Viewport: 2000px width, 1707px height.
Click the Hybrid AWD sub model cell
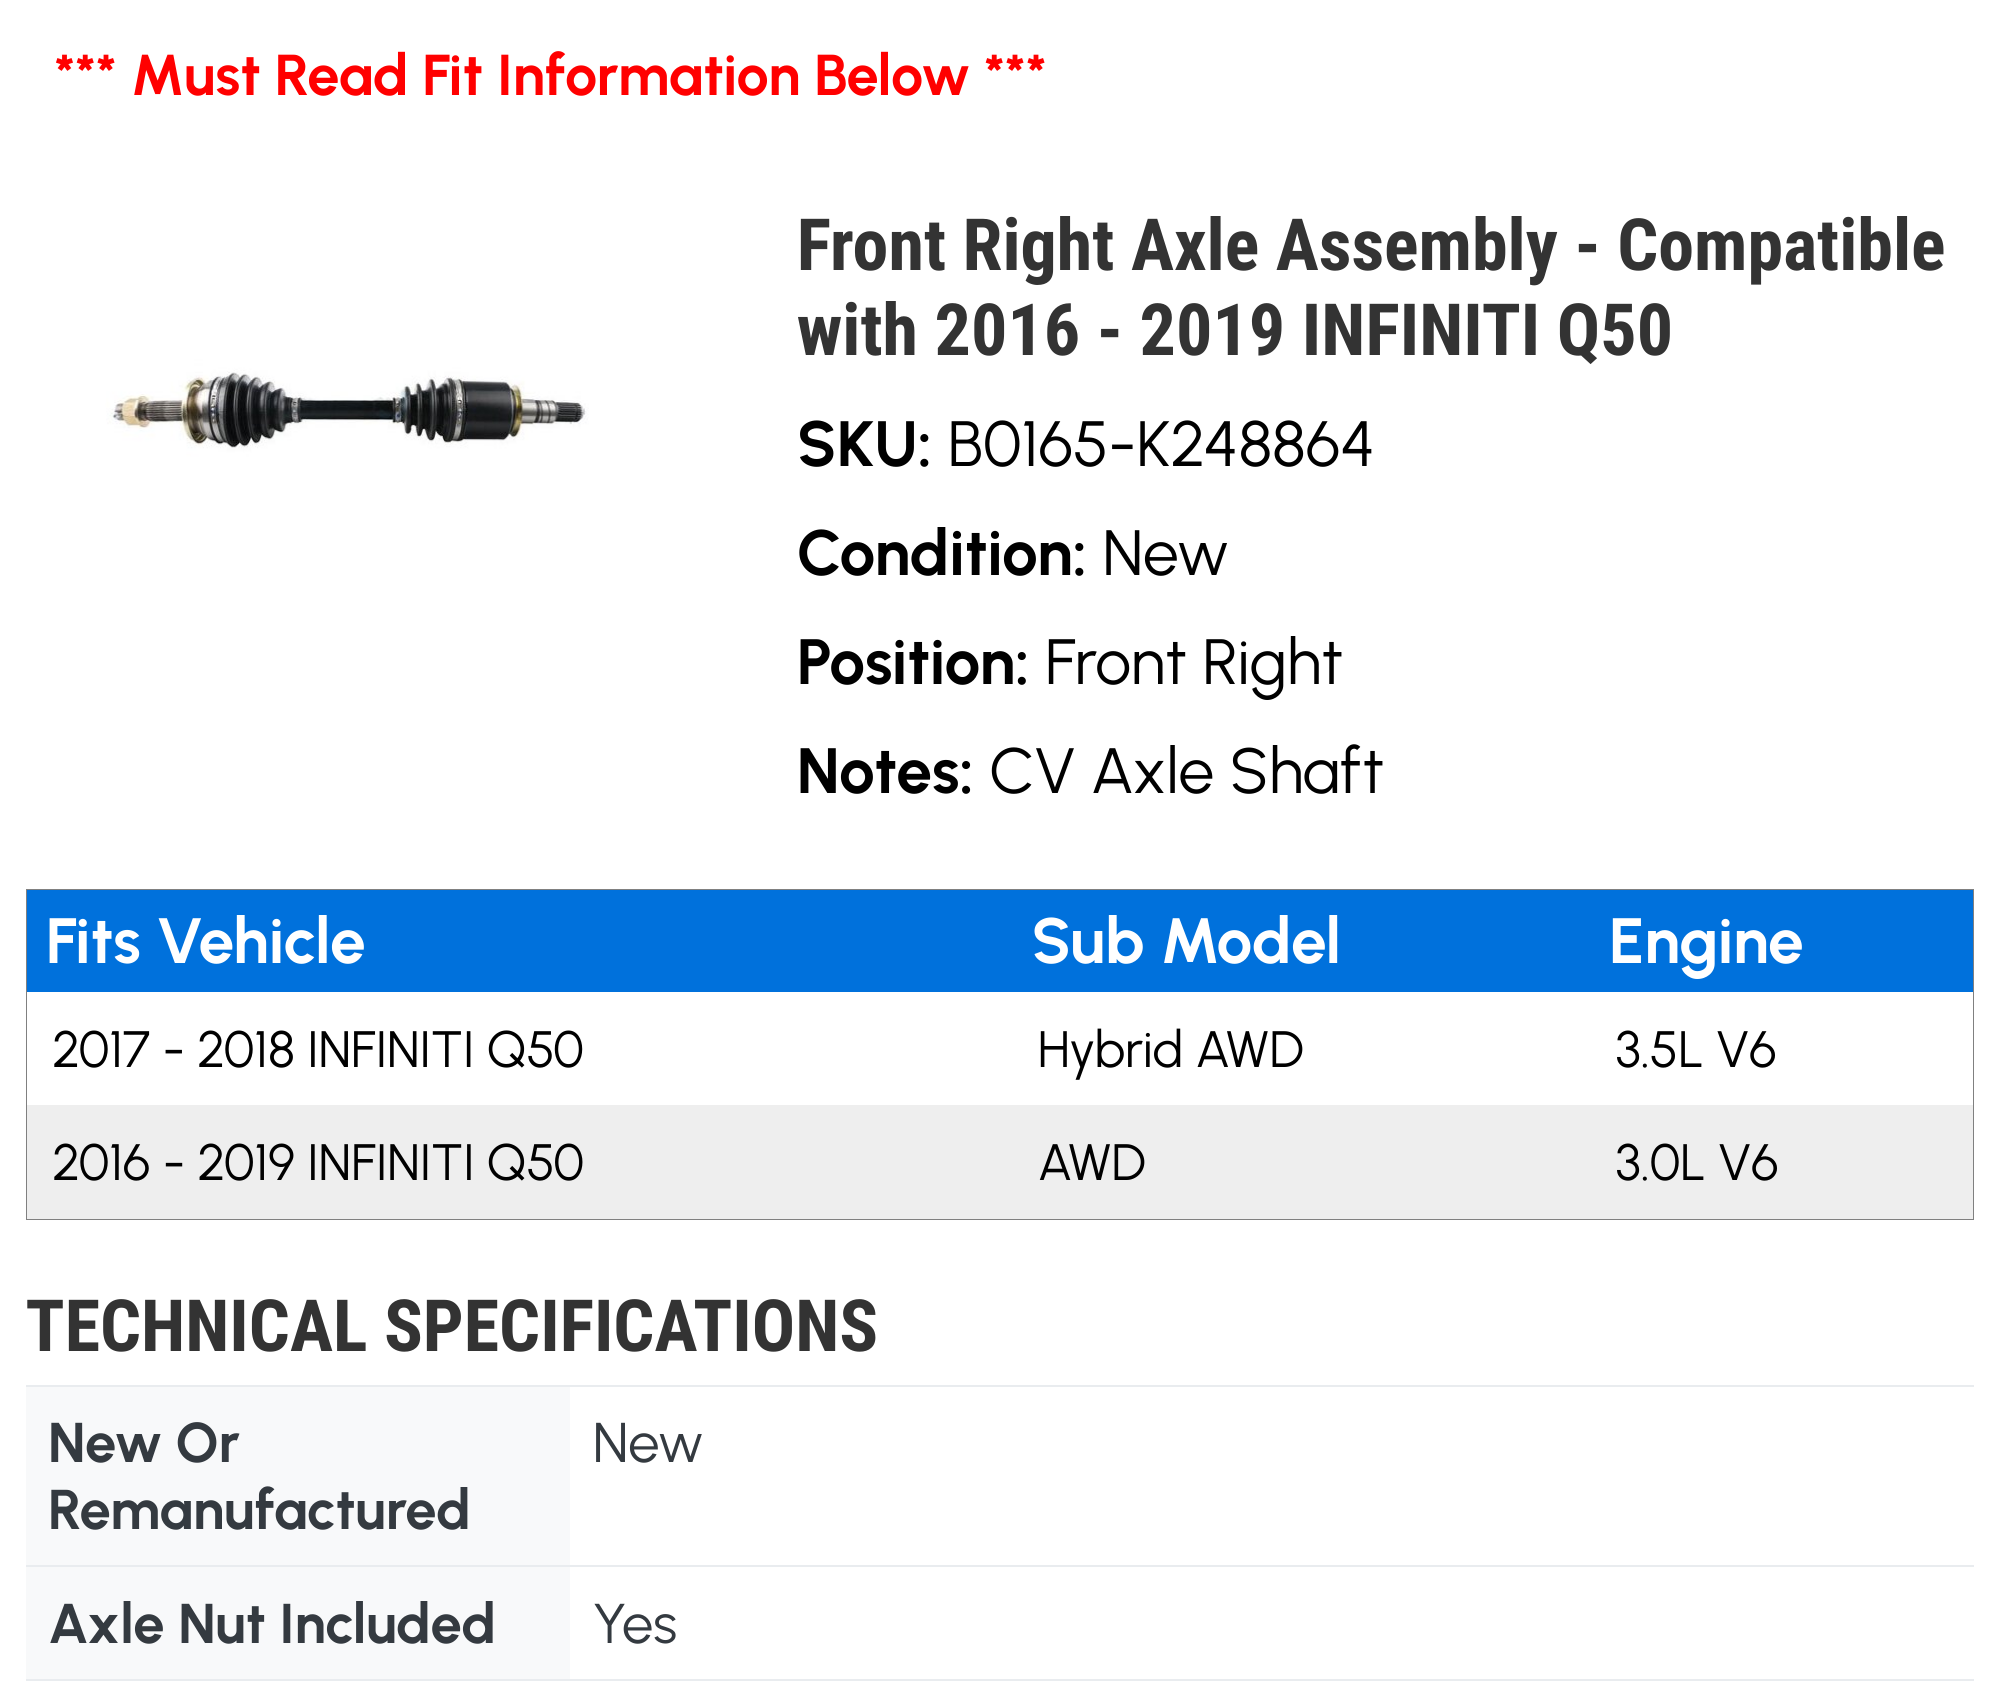click(1170, 1050)
